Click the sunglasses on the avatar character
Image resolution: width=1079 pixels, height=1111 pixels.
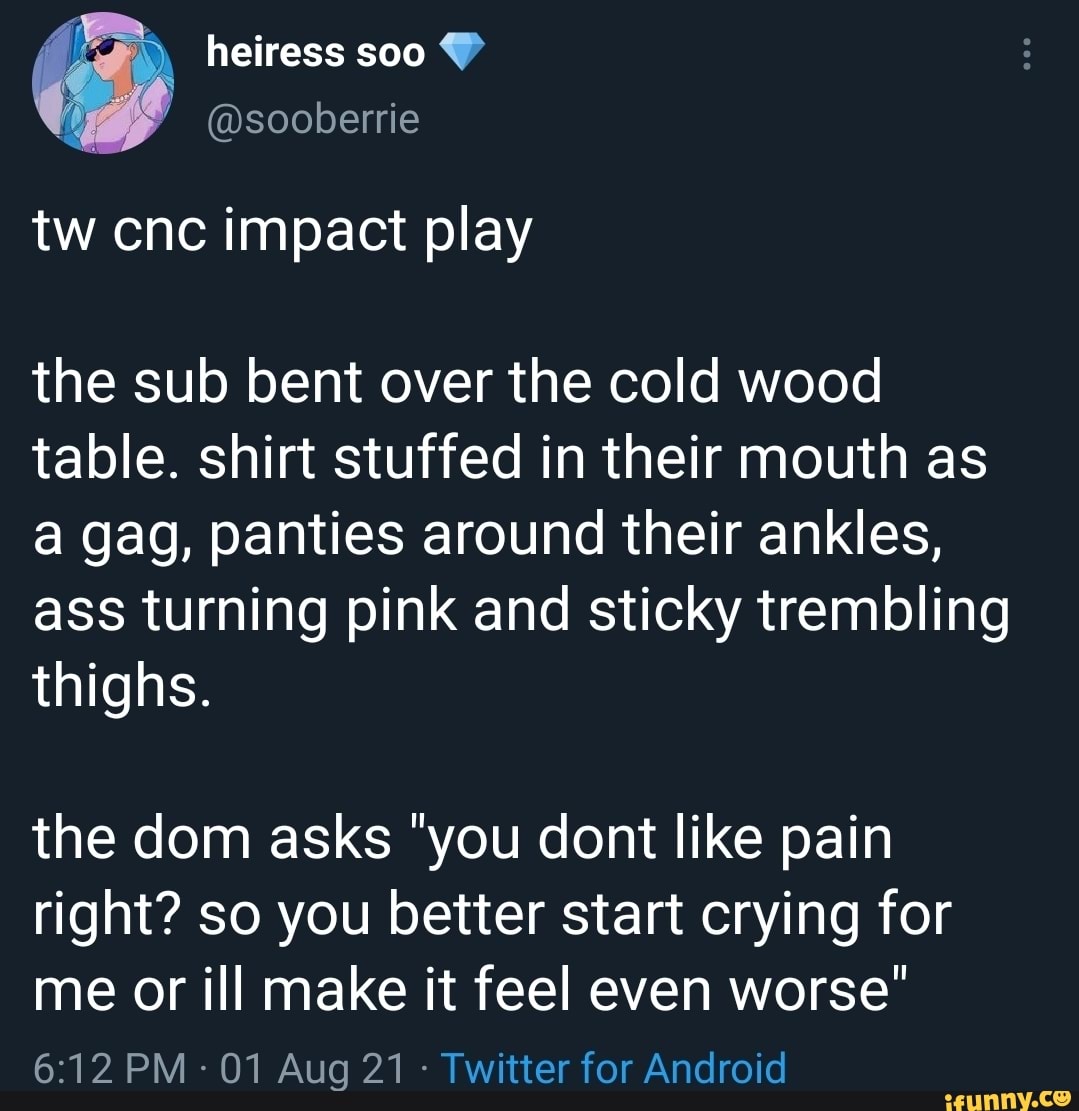(x=105, y=52)
